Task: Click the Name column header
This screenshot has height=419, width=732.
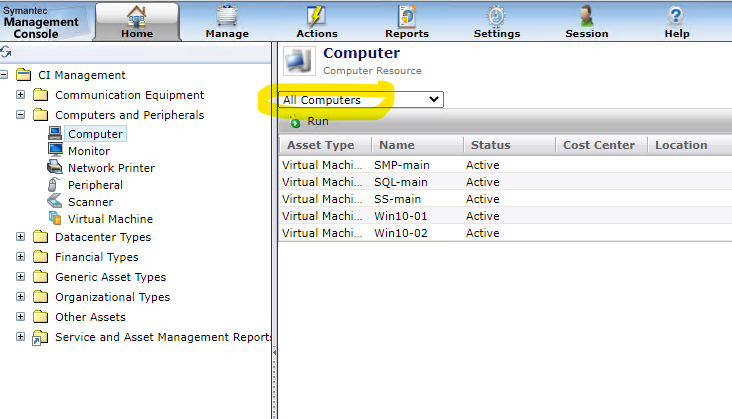Action: (x=397, y=145)
